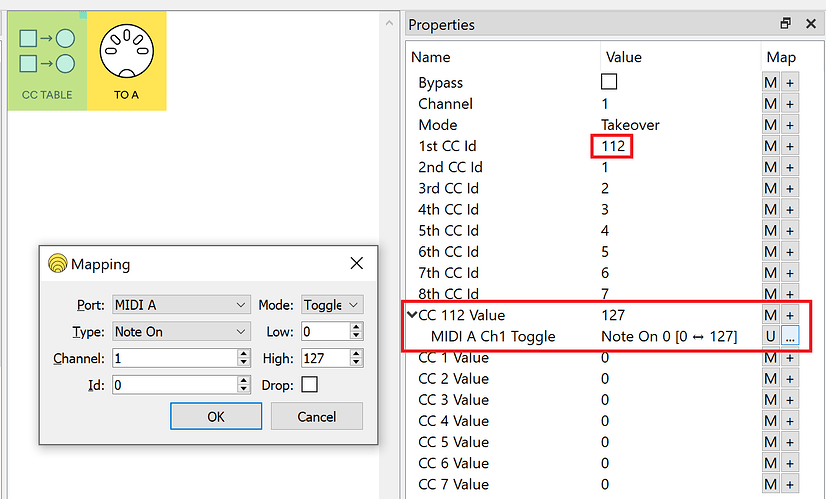Open mapping editor with the ellipsis button
Screen dimensions: 826x499
[789, 336]
